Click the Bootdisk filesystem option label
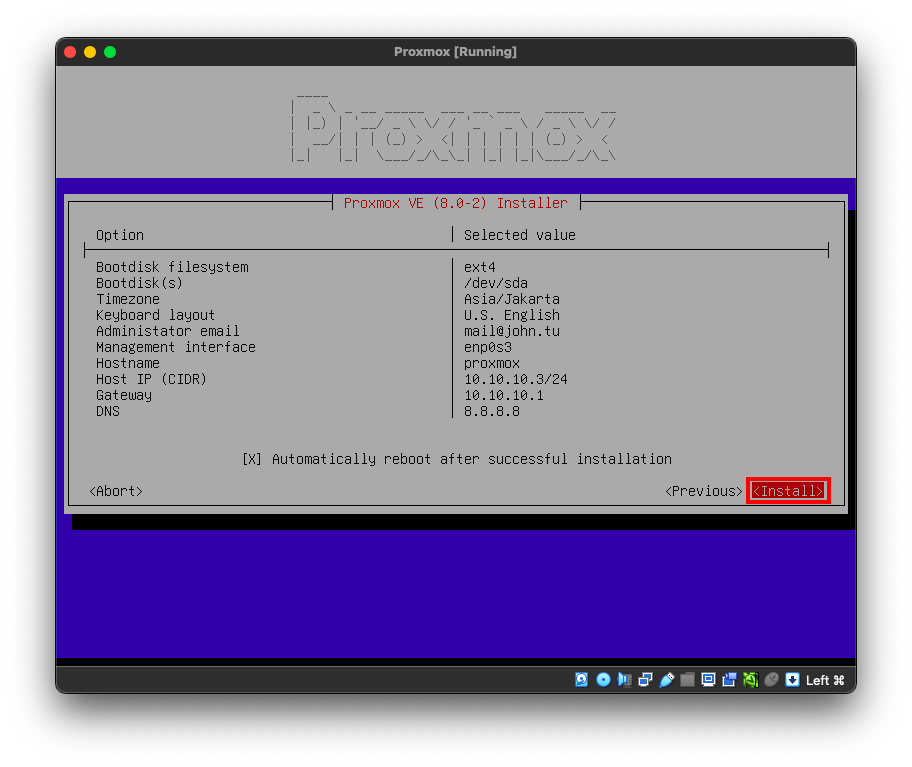This screenshot has width=912, height=767. tap(172, 267)
